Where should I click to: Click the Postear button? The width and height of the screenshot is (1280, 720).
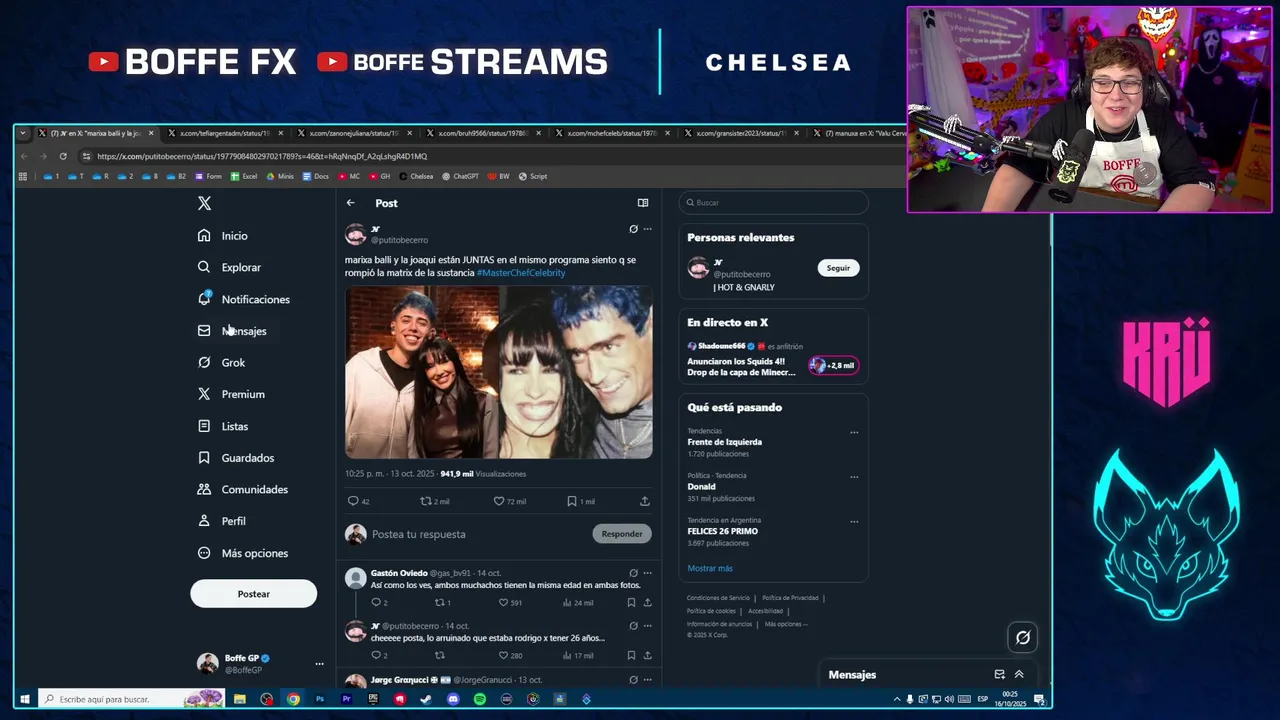[253, 594]
